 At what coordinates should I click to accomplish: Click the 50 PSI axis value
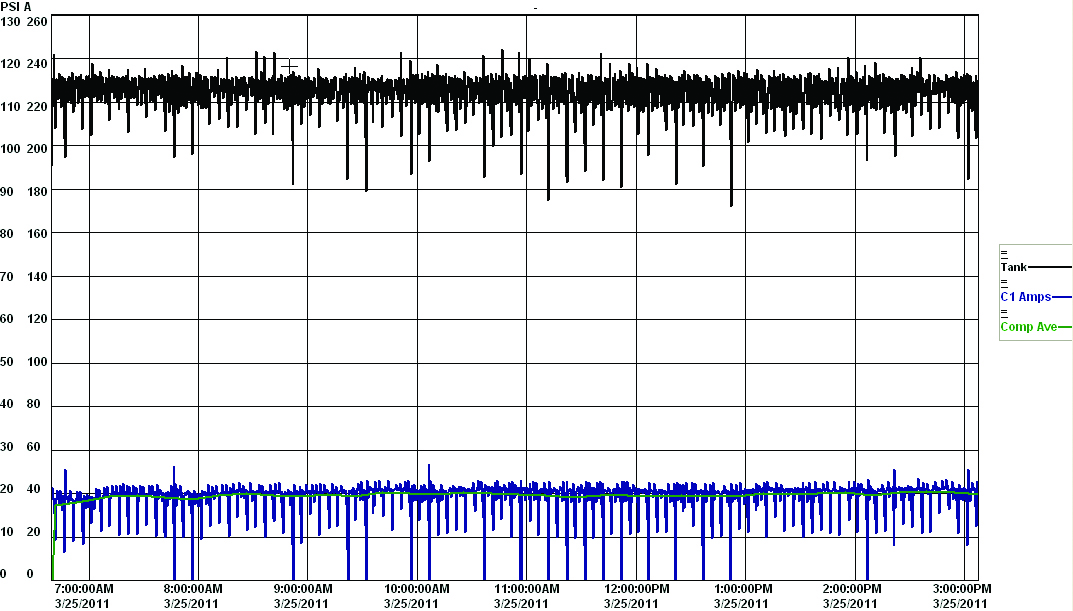pyautogui.click(x=7, y=361)
